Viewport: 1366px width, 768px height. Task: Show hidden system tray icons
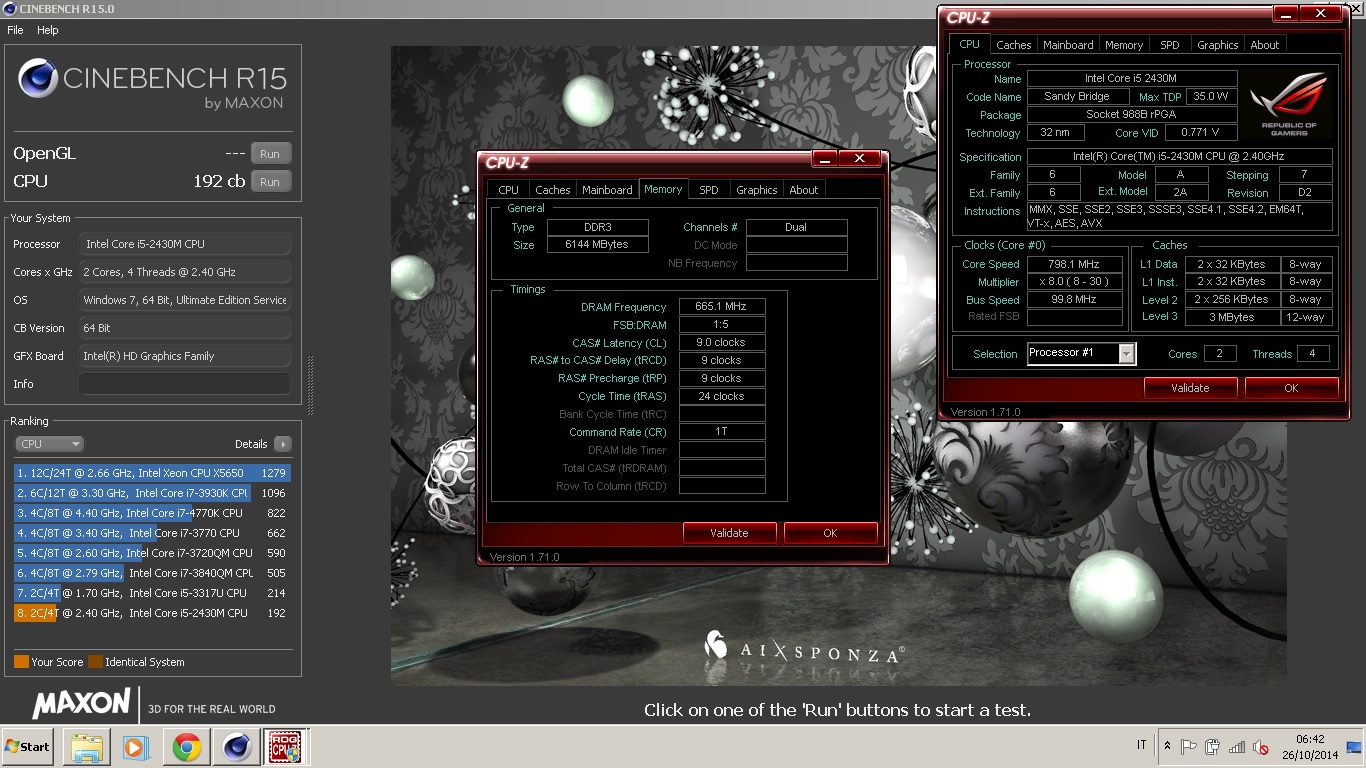coord(1167,746)
